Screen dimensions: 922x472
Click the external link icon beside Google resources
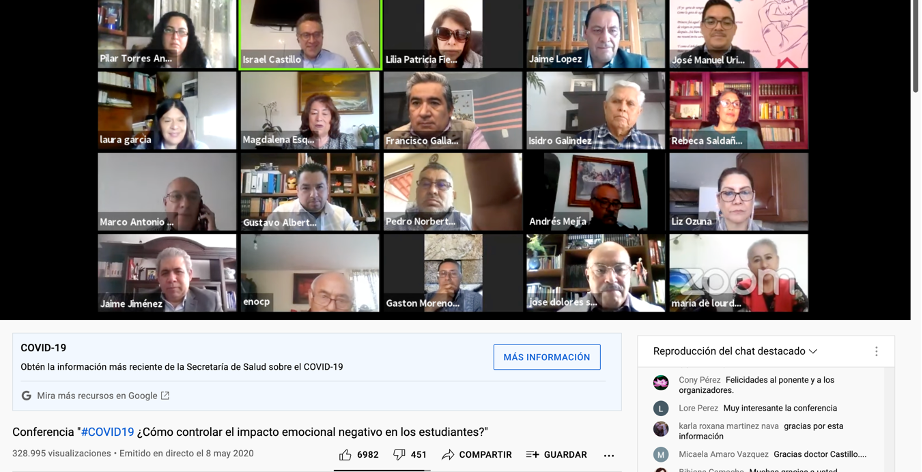pos(165,396)
